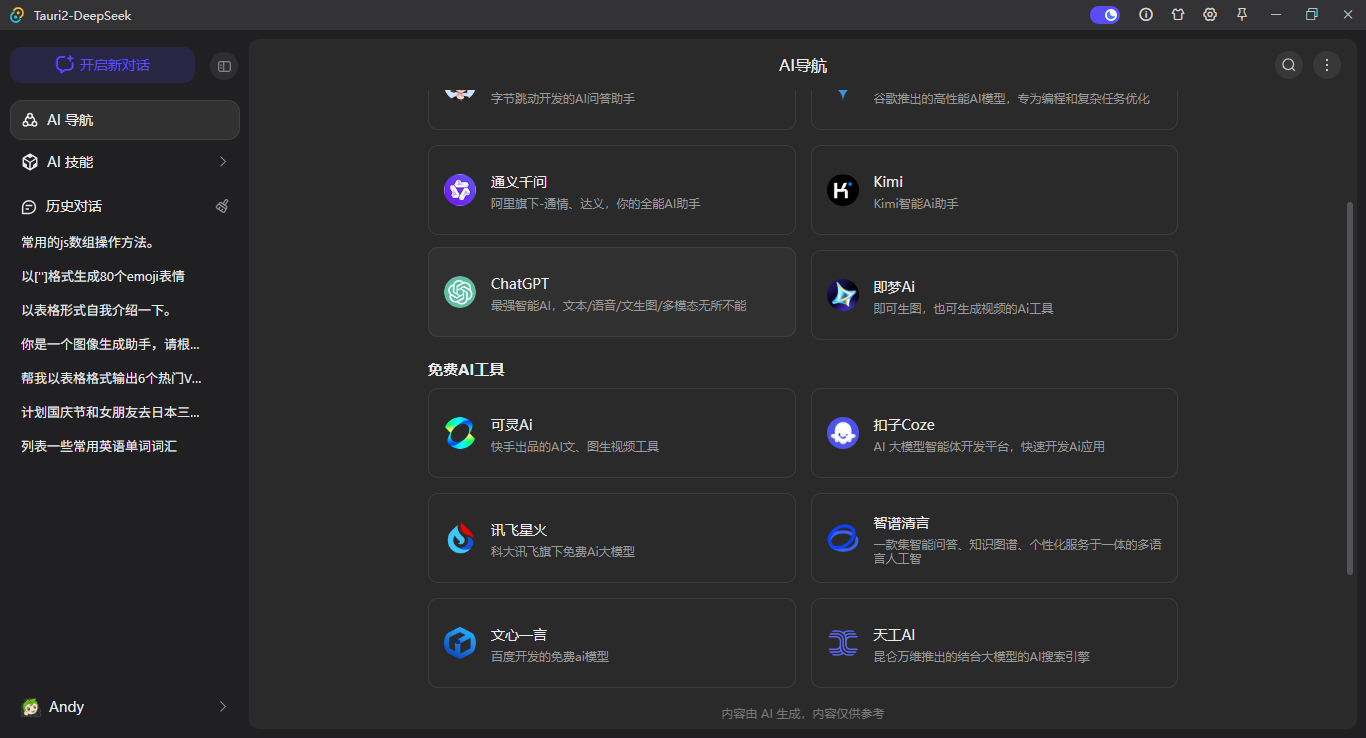The width and height of the screenshot is (1366, 738).
Task: Open the three-dot more options menu
Action: pyautogui.click(x=1327, y=65)
